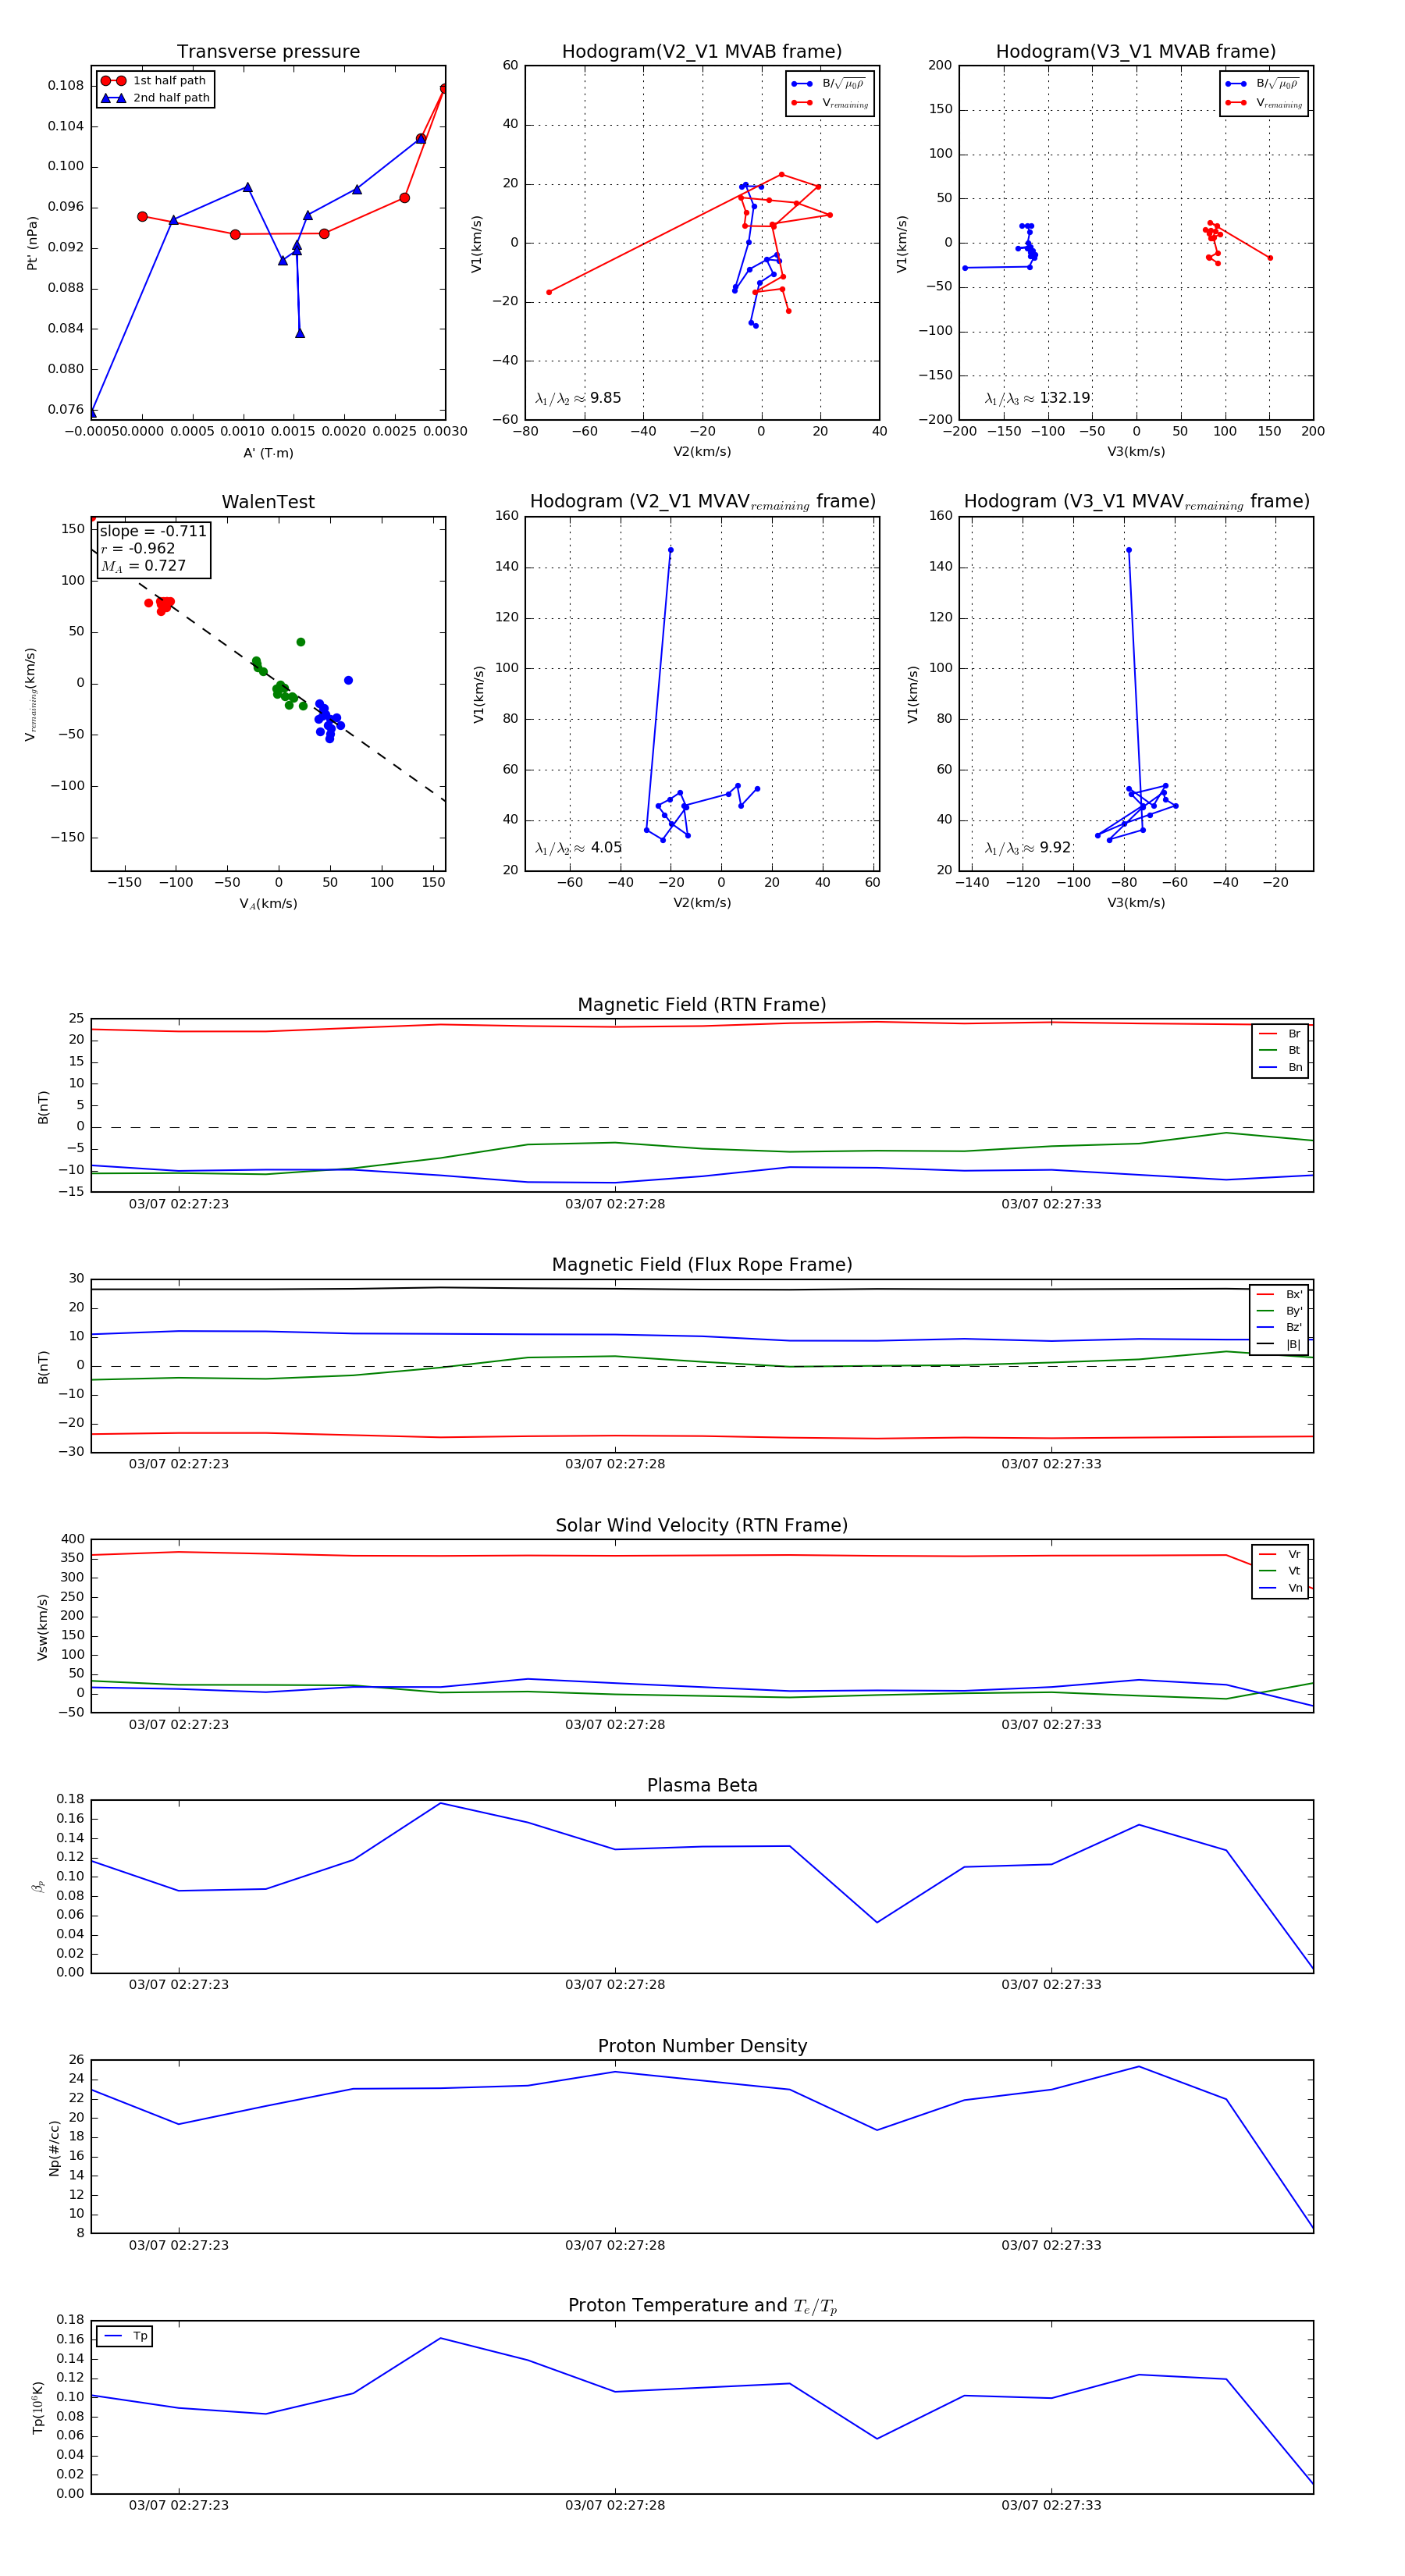Select the |B| legend entry

point(1279,1345)
